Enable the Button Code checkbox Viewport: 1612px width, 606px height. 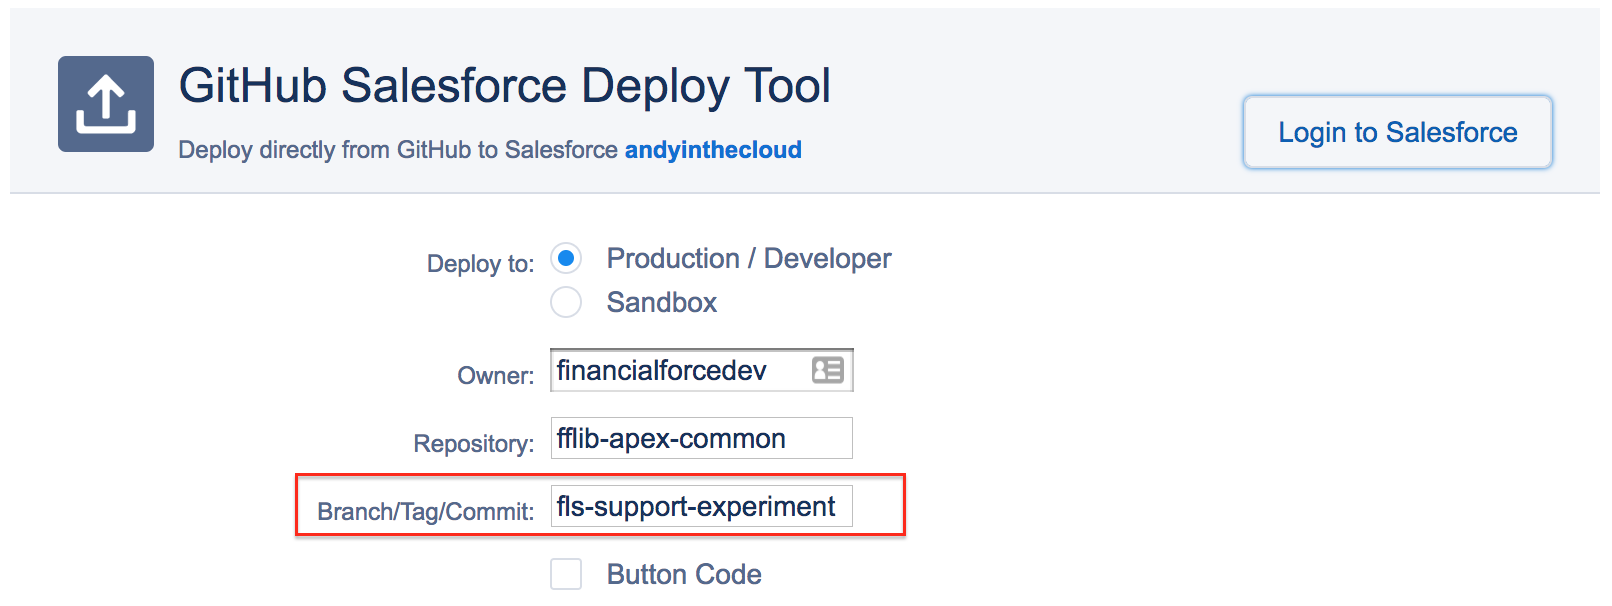click(566, 574)
